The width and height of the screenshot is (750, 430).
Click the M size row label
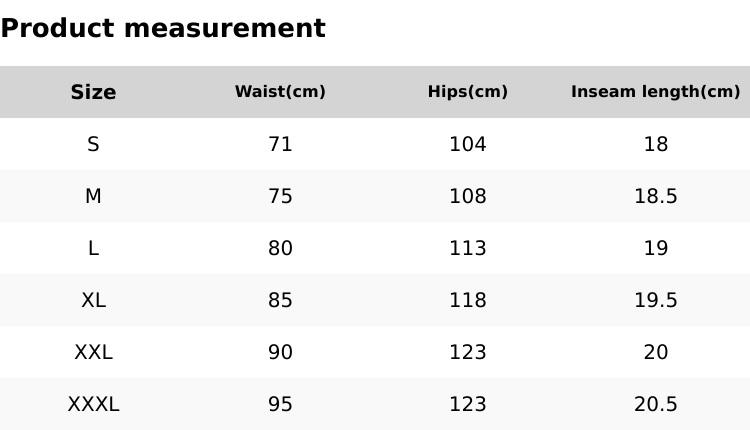click(93, 196)
